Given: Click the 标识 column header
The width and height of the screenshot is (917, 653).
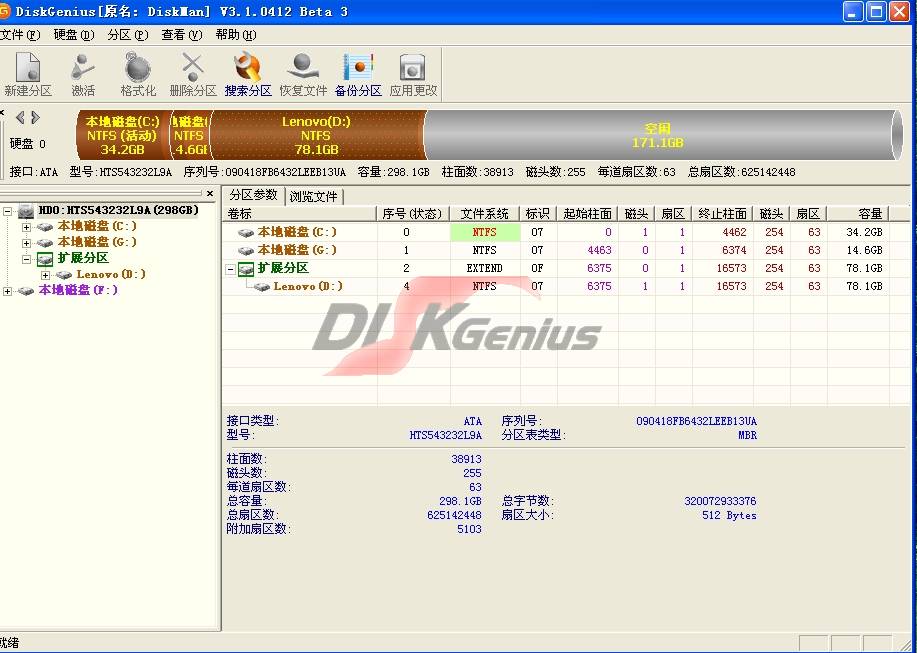Looking at the screenshot, I should [x=537, y=214].
